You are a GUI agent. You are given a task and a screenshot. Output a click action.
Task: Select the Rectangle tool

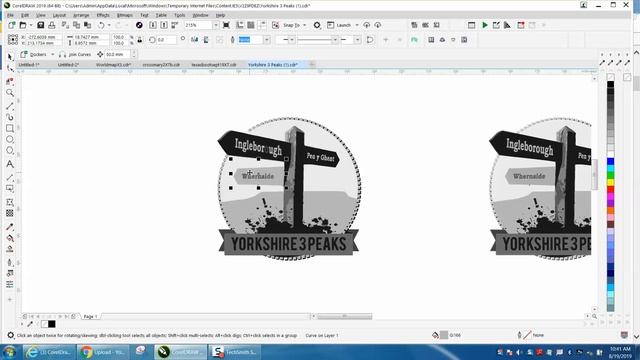[10, 129]
